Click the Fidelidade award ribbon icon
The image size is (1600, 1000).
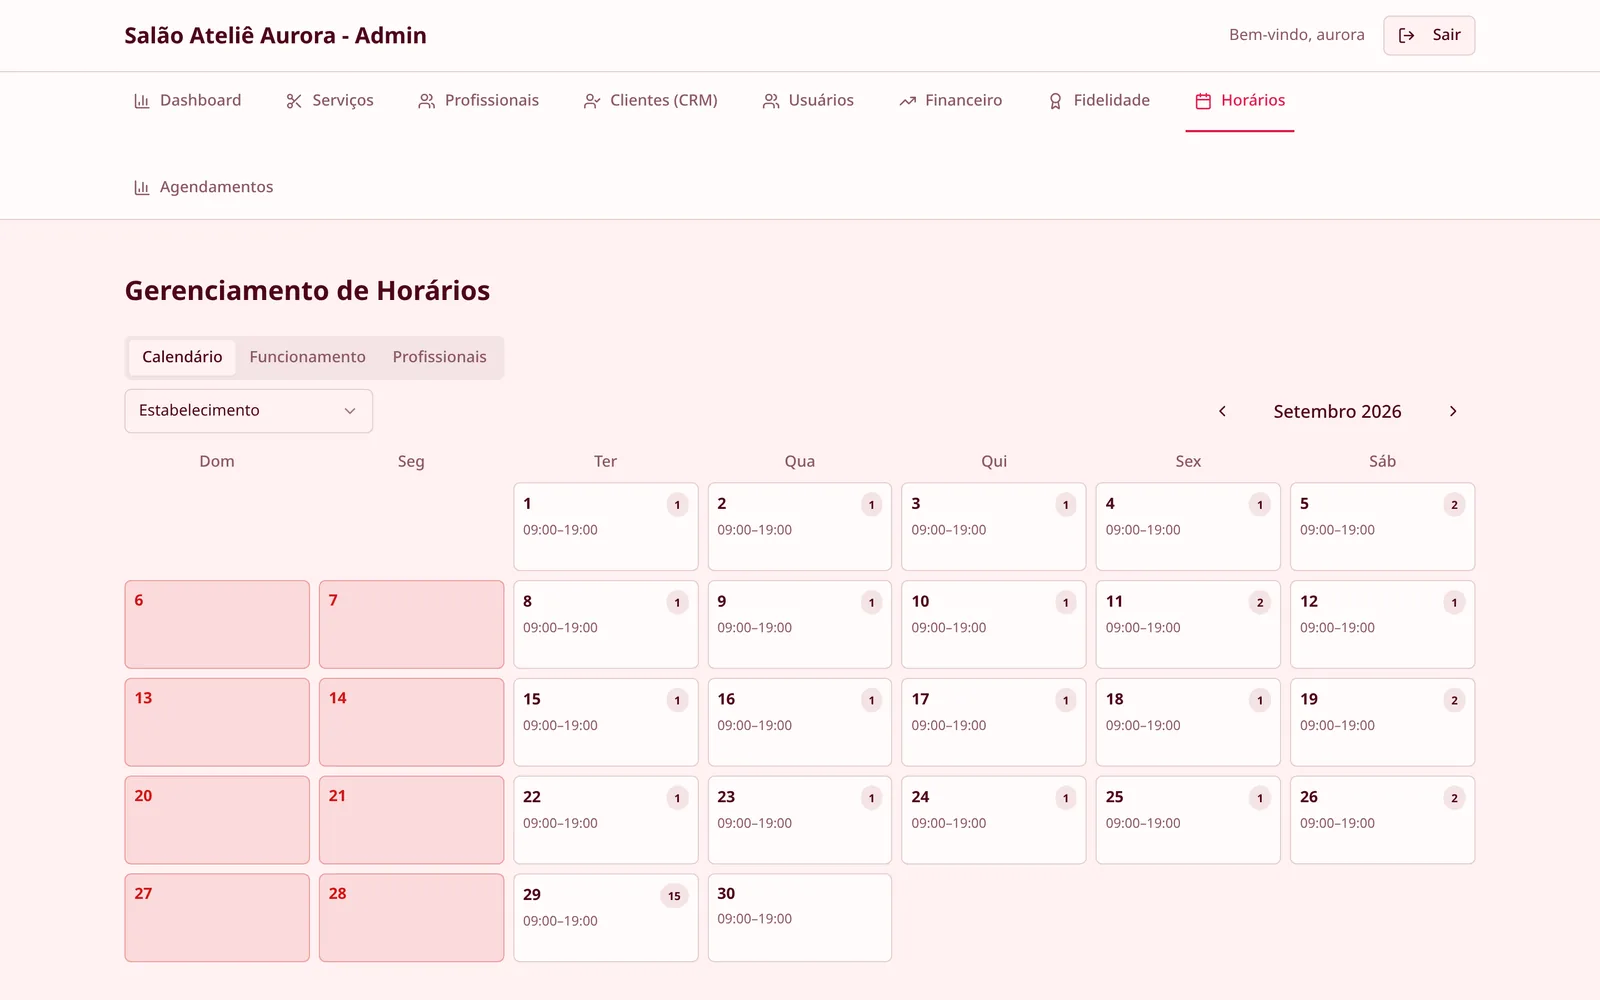[x=1055, y=101]
